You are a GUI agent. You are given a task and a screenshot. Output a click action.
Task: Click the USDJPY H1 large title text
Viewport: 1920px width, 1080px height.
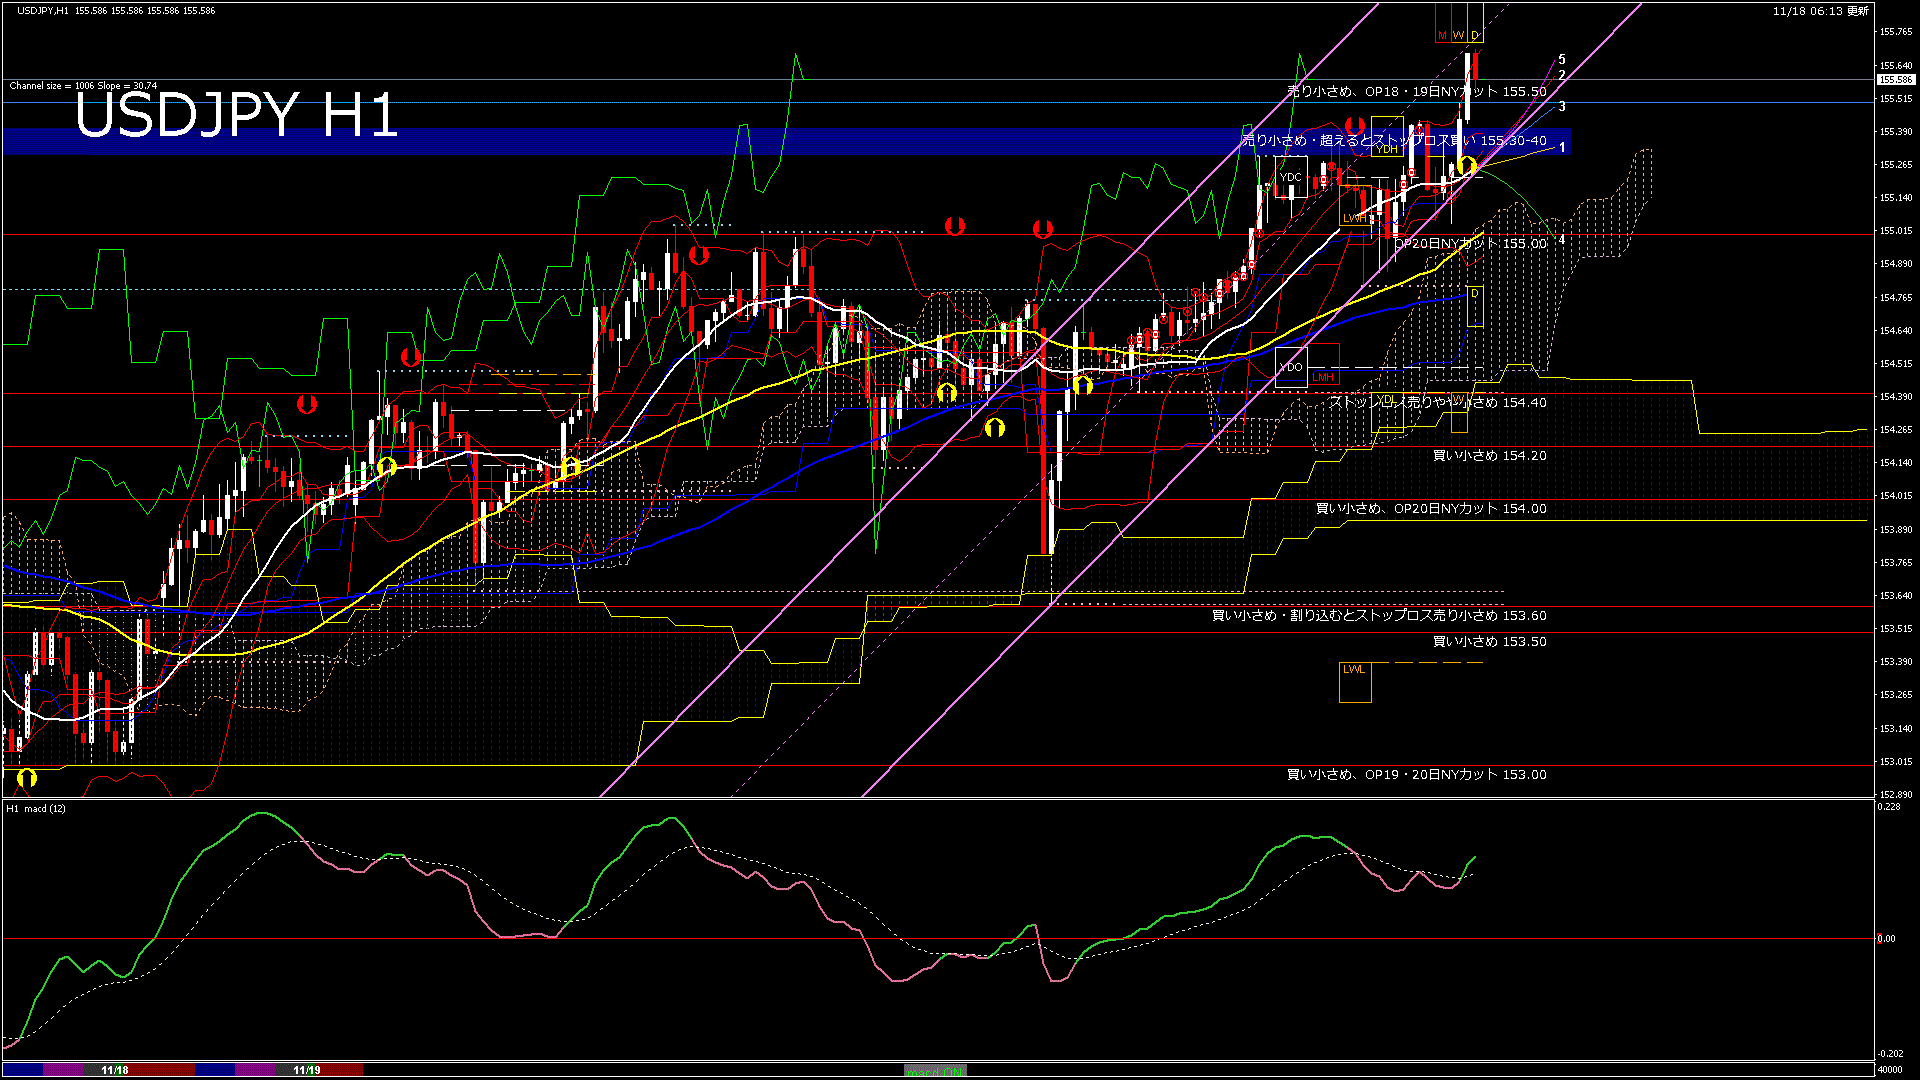pos(236,115)
